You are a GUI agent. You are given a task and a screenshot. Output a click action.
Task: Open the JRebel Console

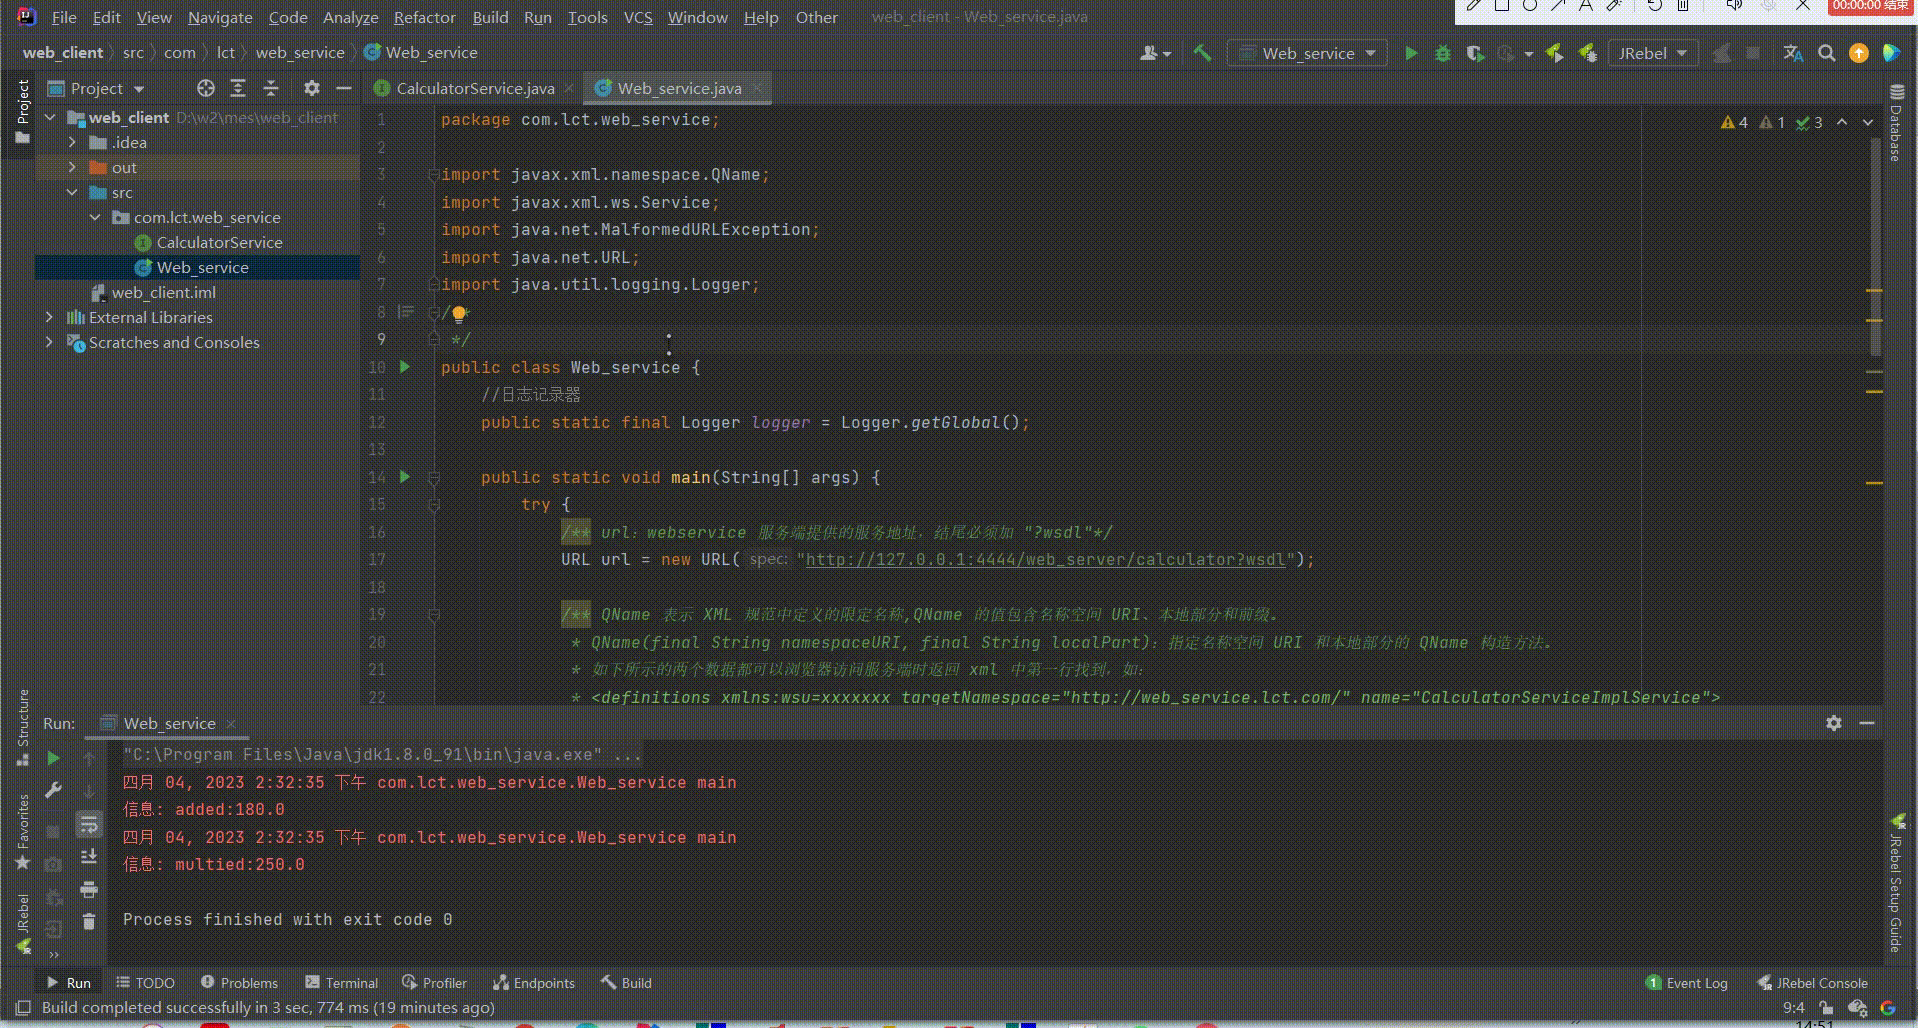1812,983
